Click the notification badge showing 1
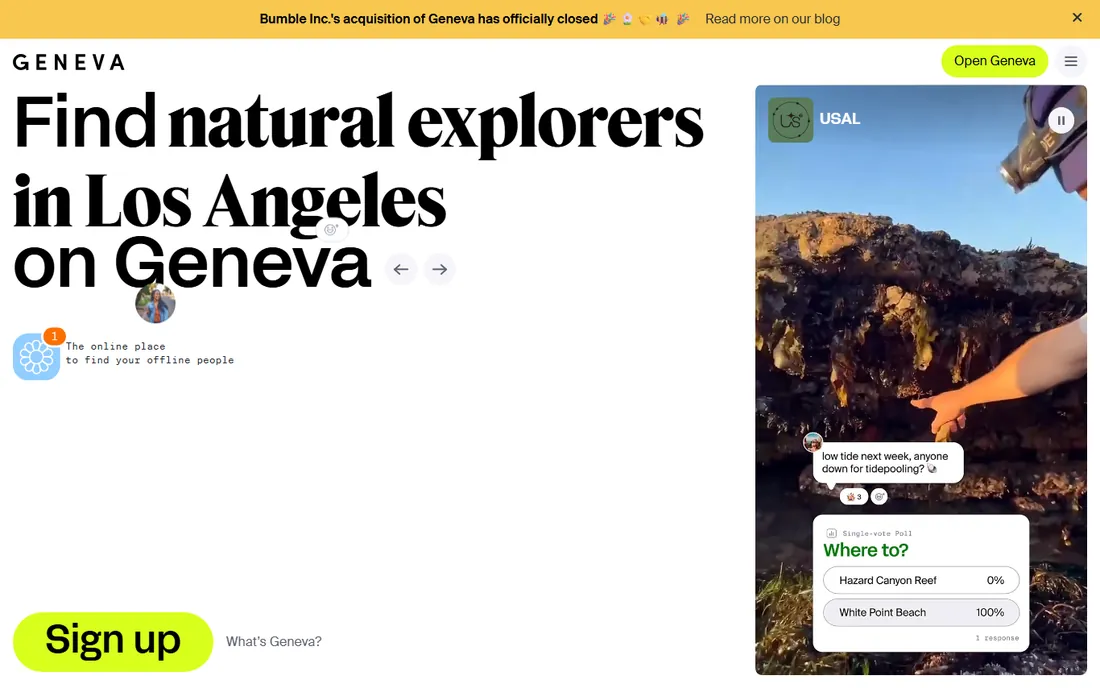Image resolution: width=1100 pixels, height=688 pixels. (54, 337)
